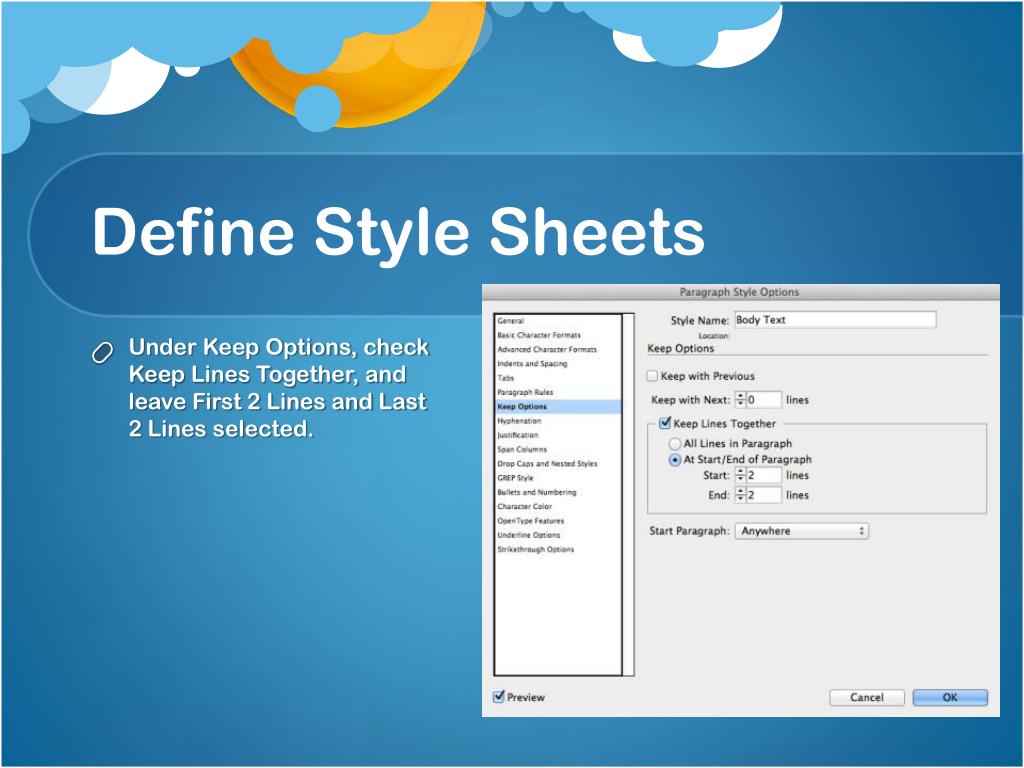
Task: Open OpenType Features category
Action: coord(530,521)
